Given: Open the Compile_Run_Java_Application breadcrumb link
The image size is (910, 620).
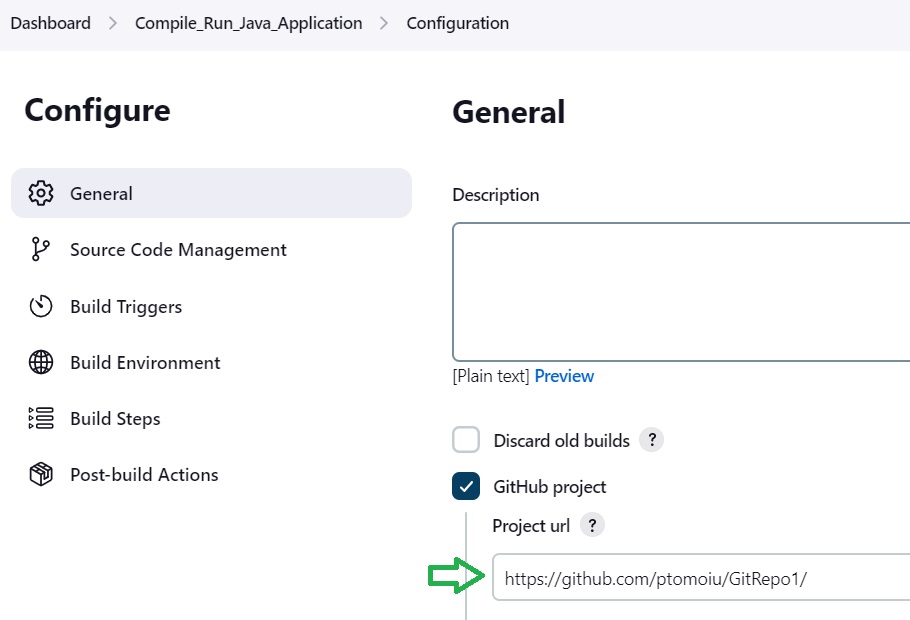Looking at the screenshot, I should pos(248,23).
